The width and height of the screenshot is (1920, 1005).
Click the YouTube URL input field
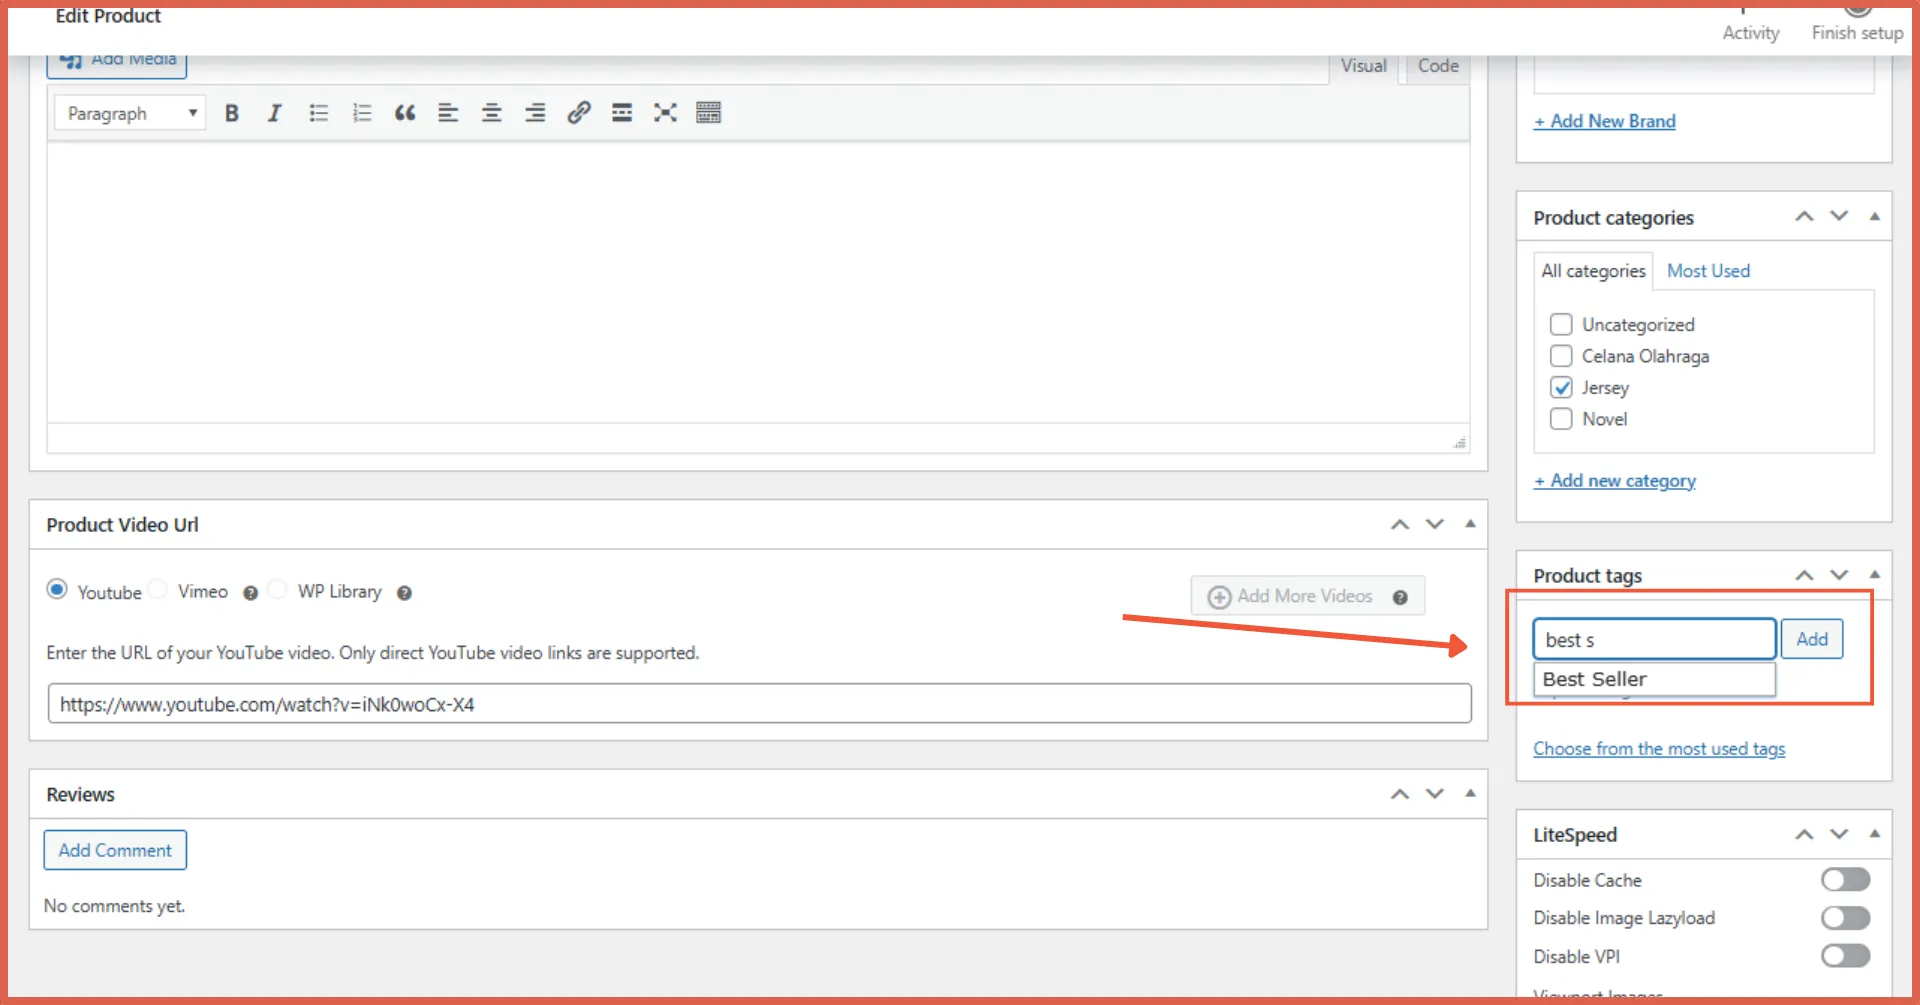click(x=759, y=704)
